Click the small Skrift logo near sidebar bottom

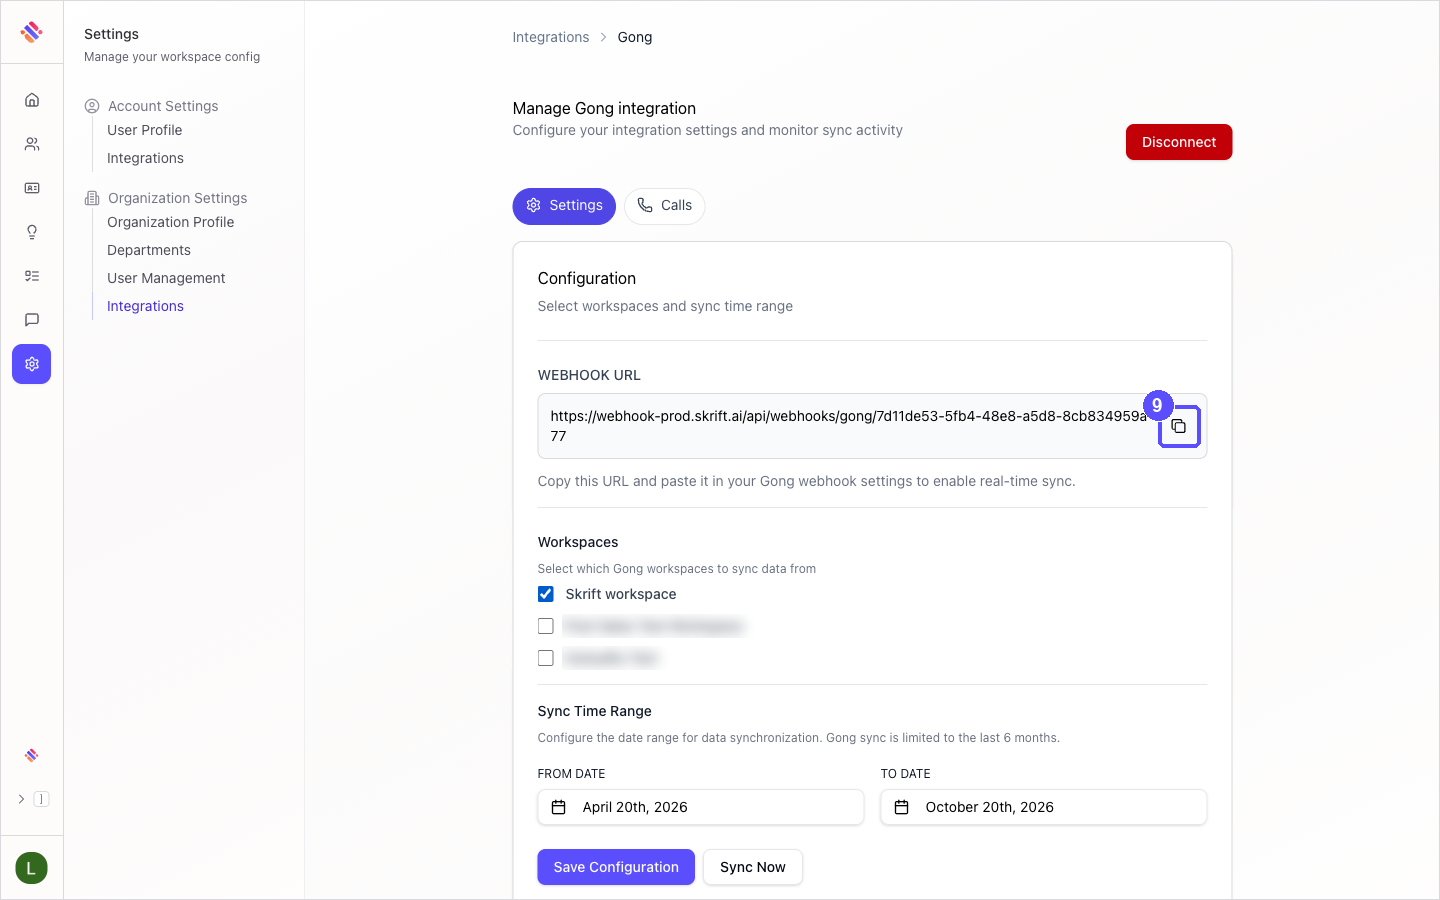[32, 755]
